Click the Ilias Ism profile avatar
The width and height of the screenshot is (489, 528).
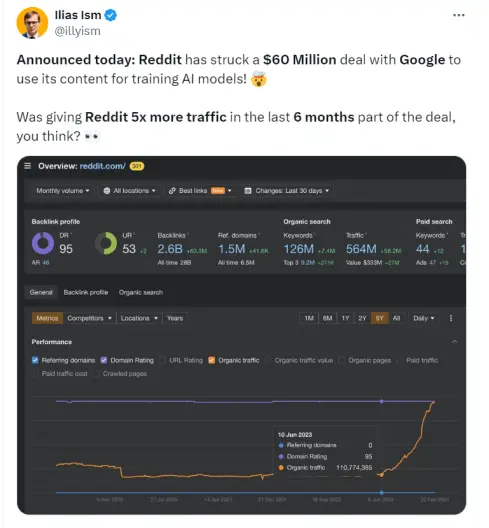coord(32,23)
